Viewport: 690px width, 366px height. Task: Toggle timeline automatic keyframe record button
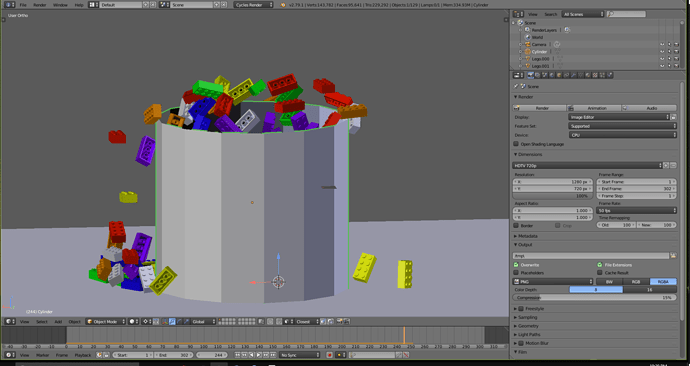pyautogui.click(x=329, y=355)
